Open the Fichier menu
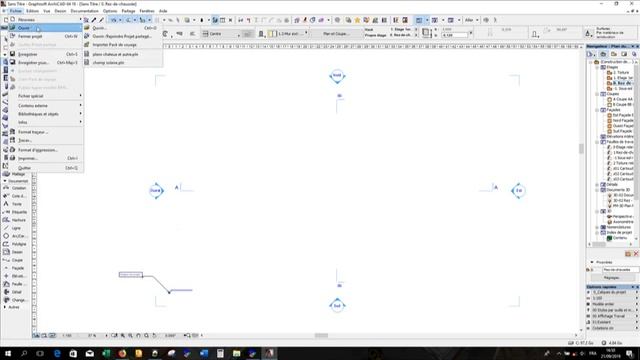The width and height of the screenshot is (640, 360). point(16,11)
